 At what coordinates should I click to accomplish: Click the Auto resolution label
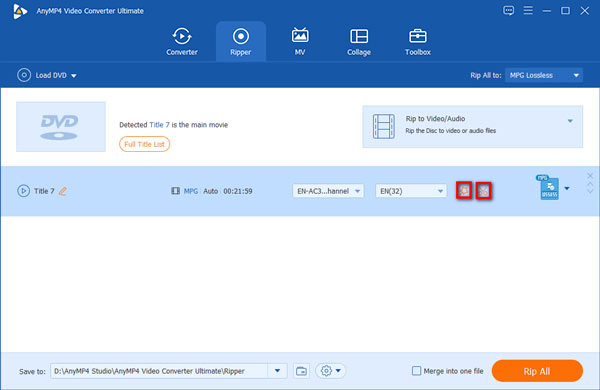210,191
